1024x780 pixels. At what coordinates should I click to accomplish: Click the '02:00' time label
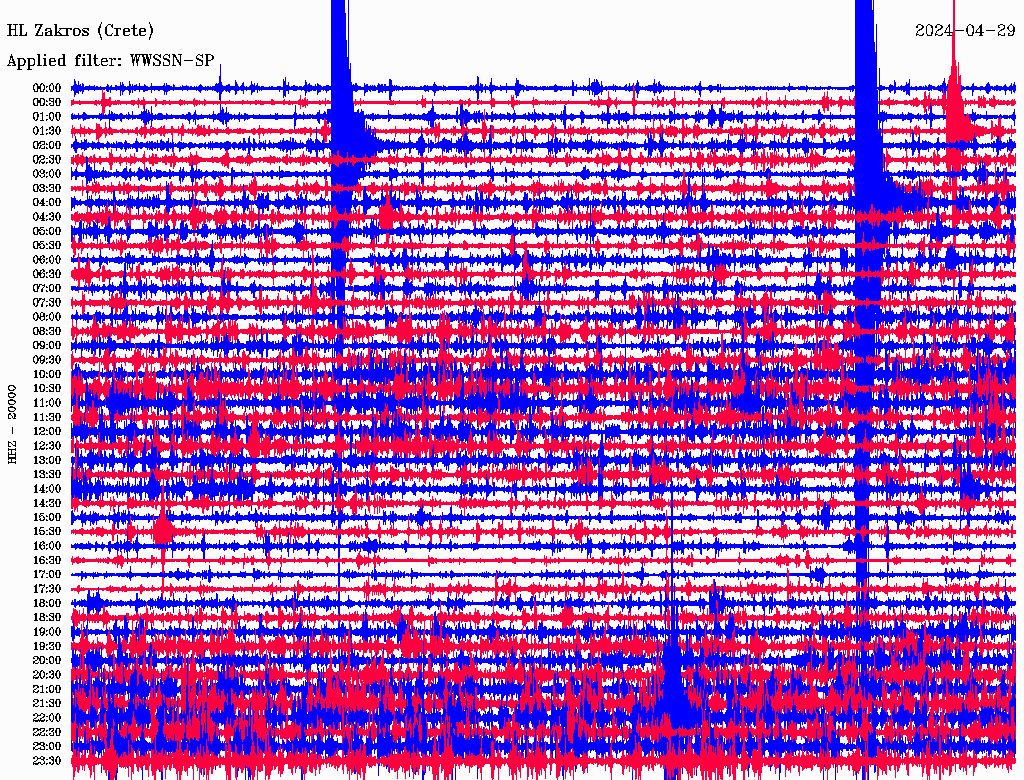(47, 145)
